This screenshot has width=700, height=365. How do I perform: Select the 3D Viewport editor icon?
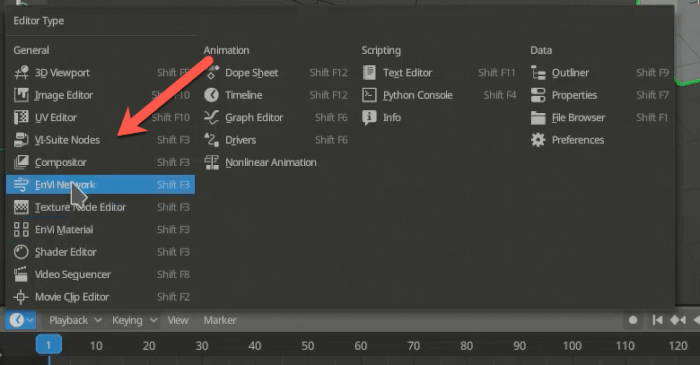click(21, 73)
